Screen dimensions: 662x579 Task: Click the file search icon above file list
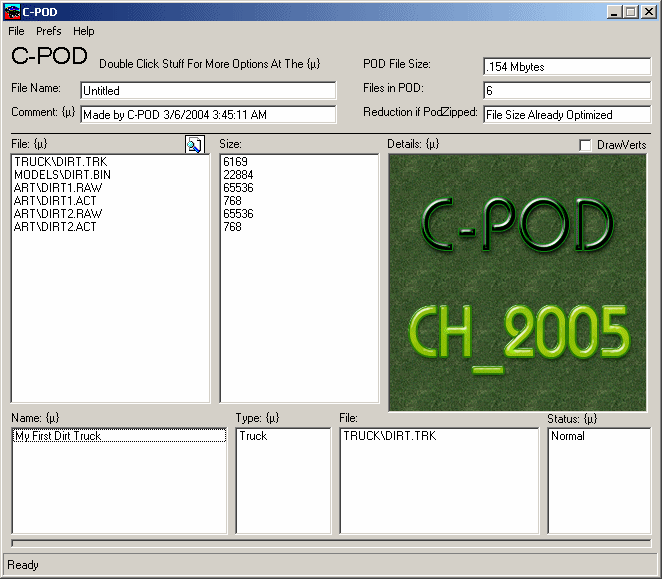click(x=194, y=145)
